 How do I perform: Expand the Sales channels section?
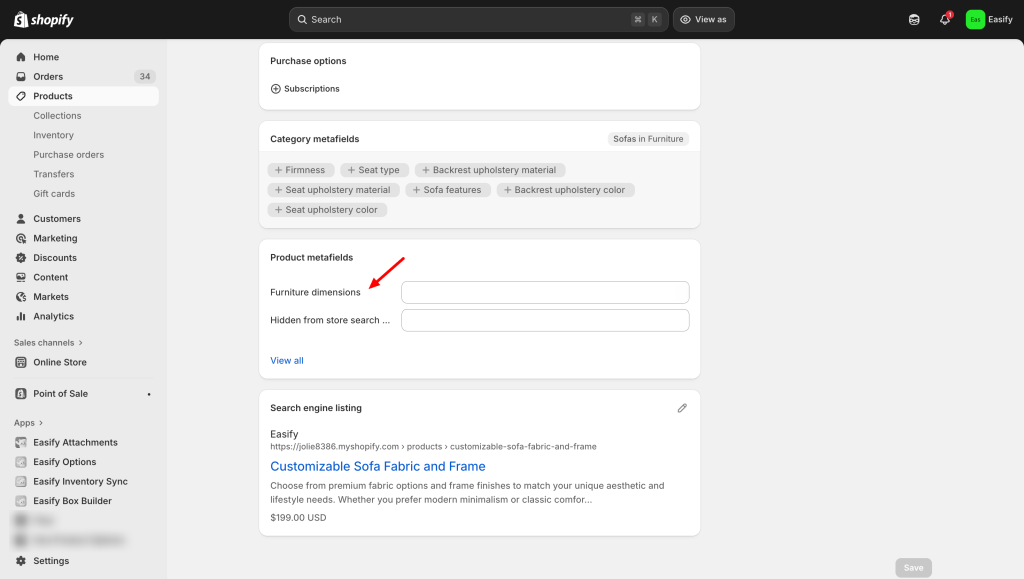point(48,343)
